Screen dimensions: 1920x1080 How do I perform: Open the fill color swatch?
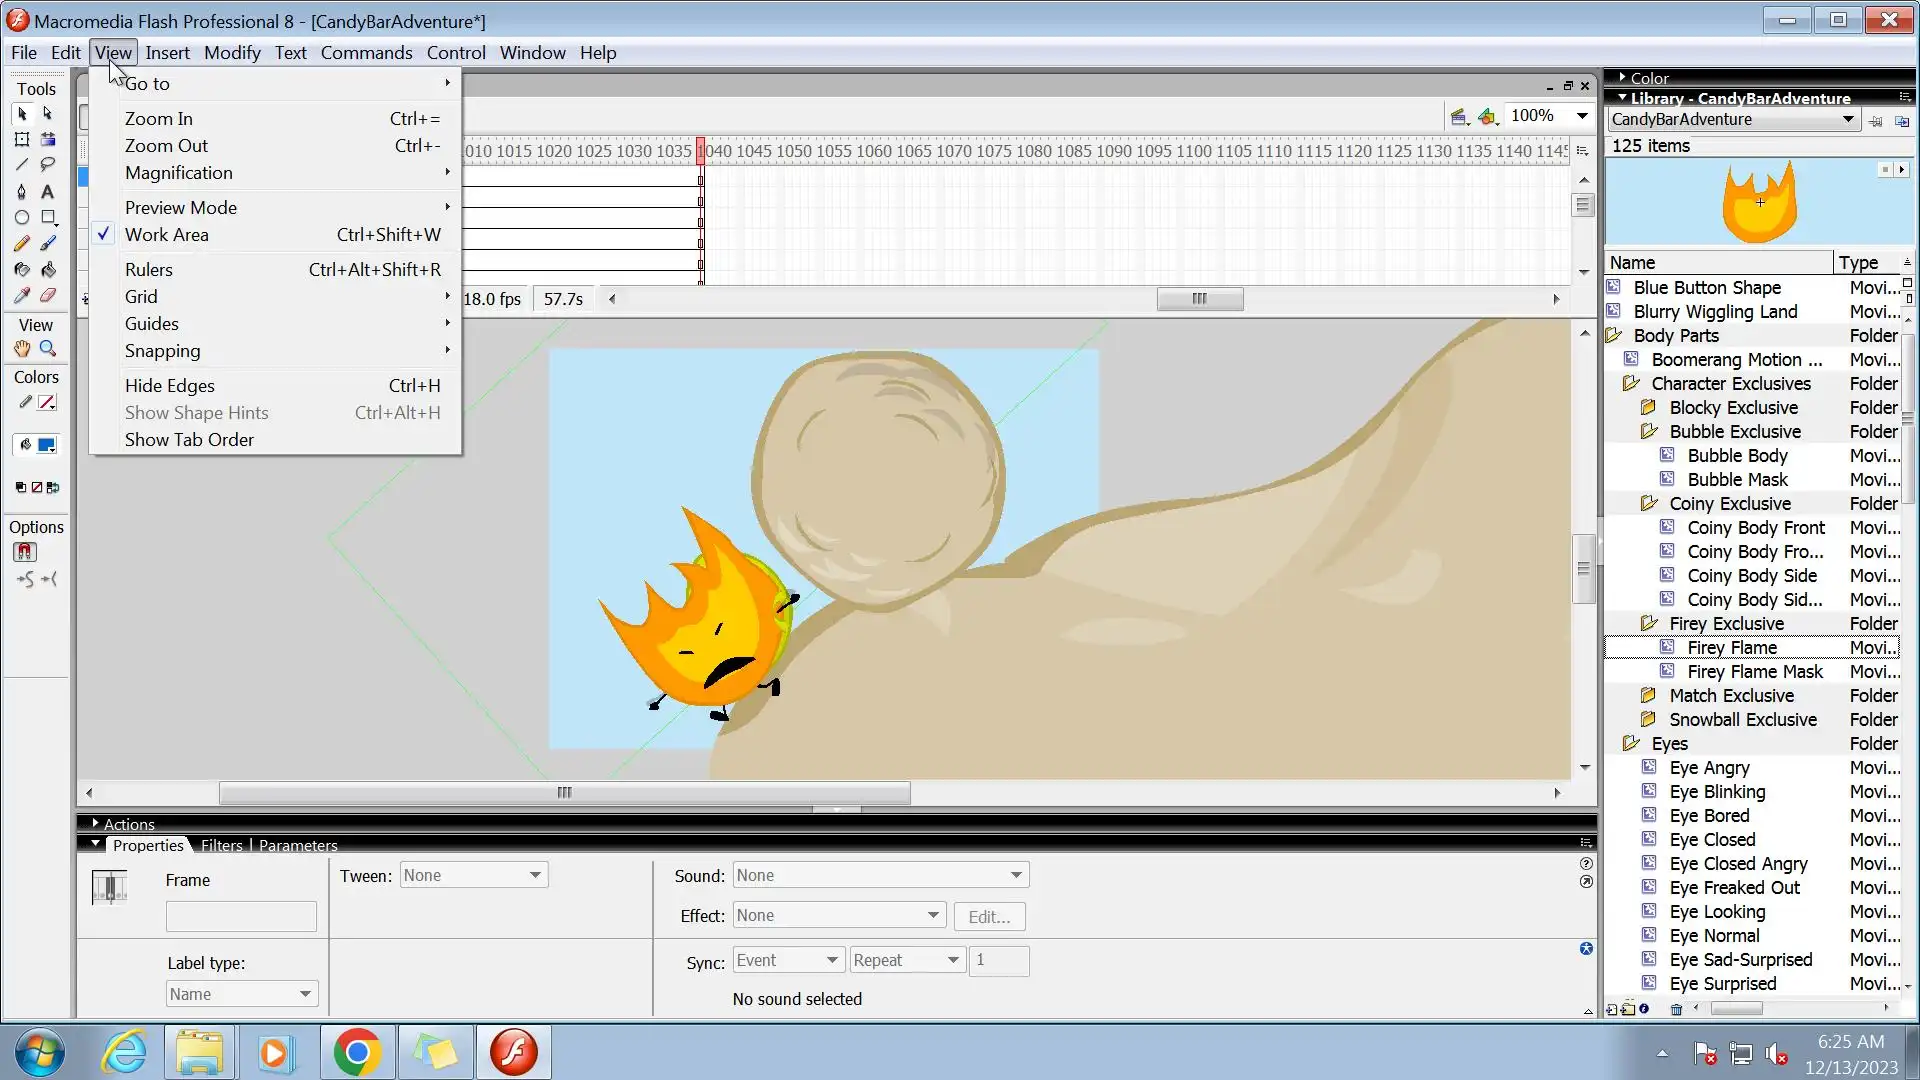tap(46, 446)
